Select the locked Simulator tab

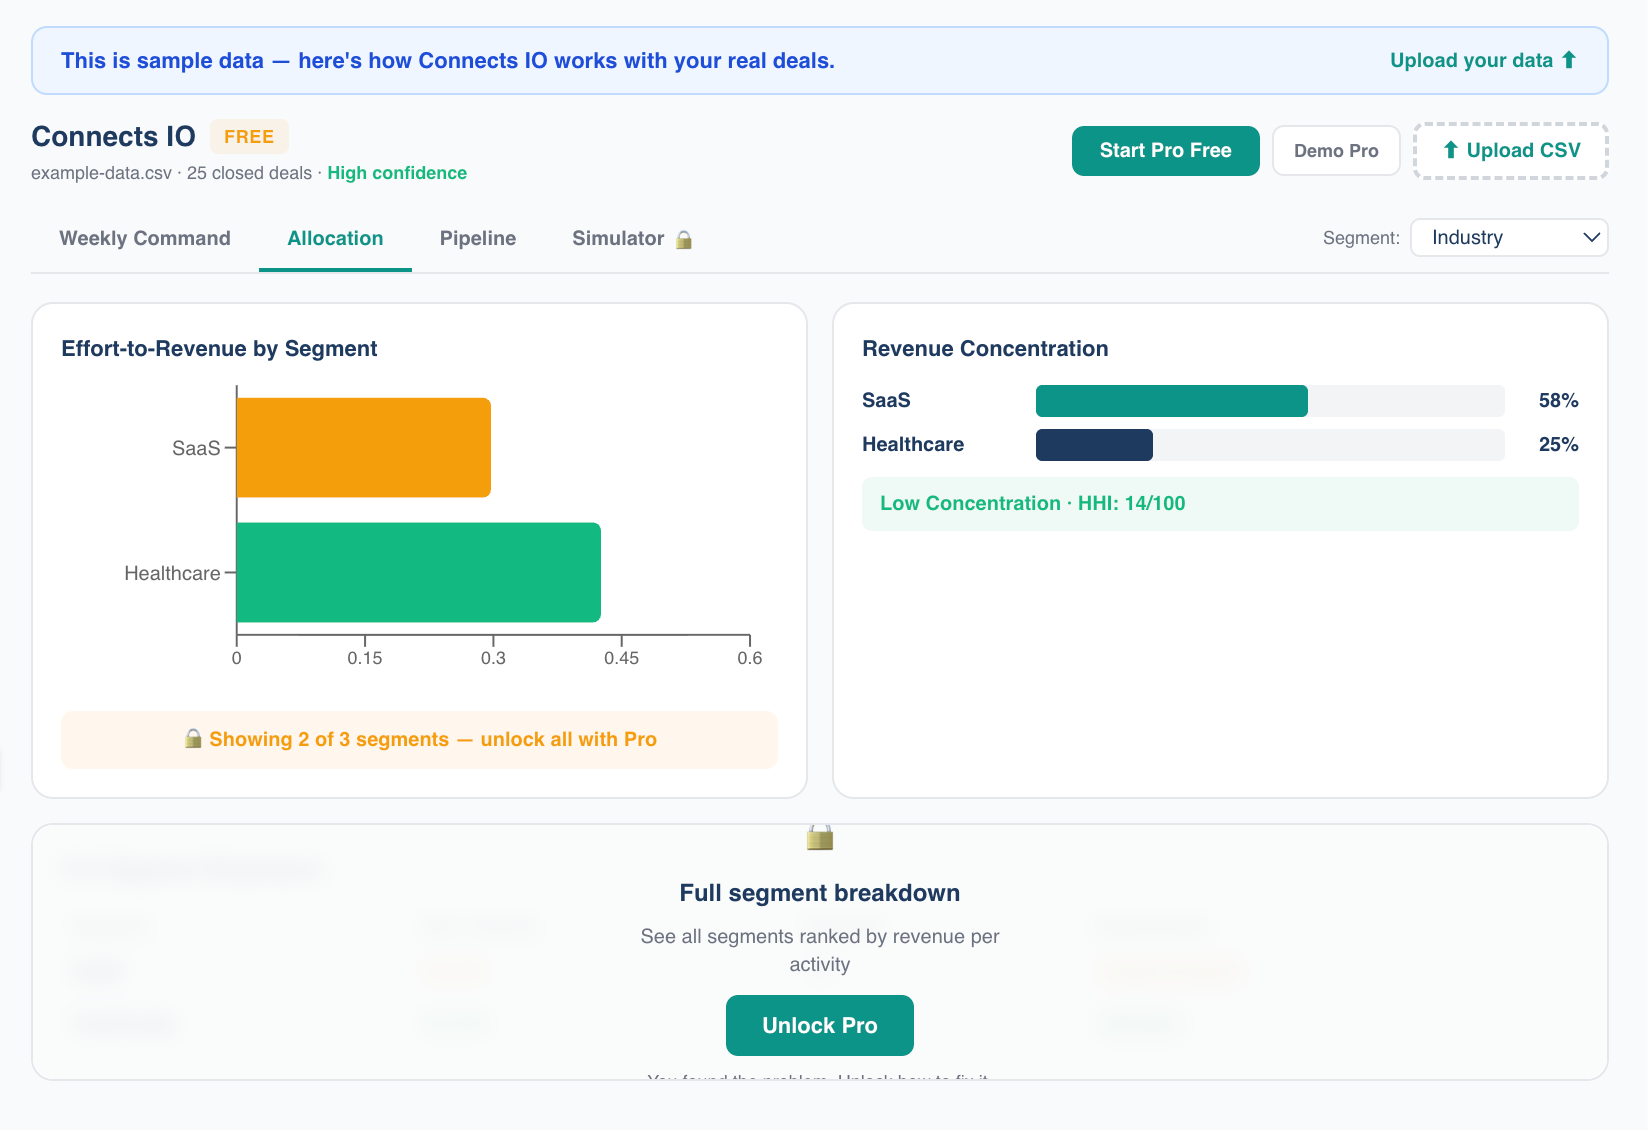(618, 238)
